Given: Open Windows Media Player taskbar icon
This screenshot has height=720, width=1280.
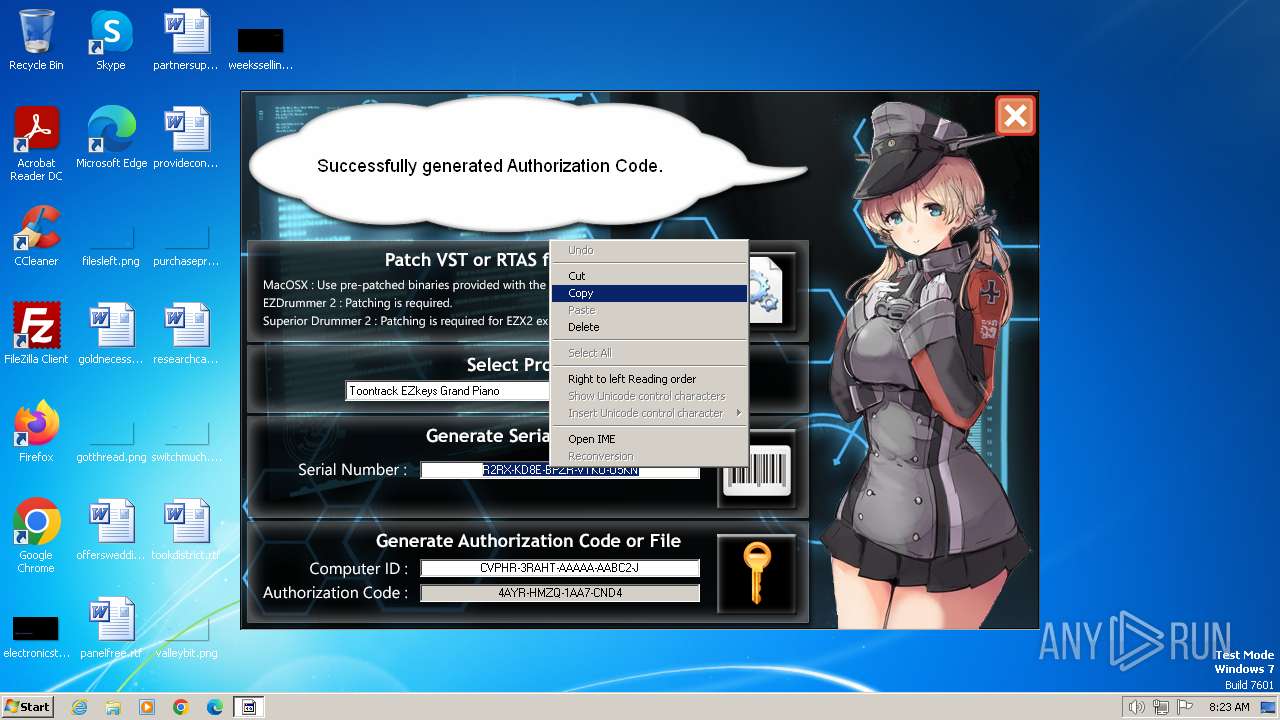Looking at the screenshot, I should coord(147,707).
